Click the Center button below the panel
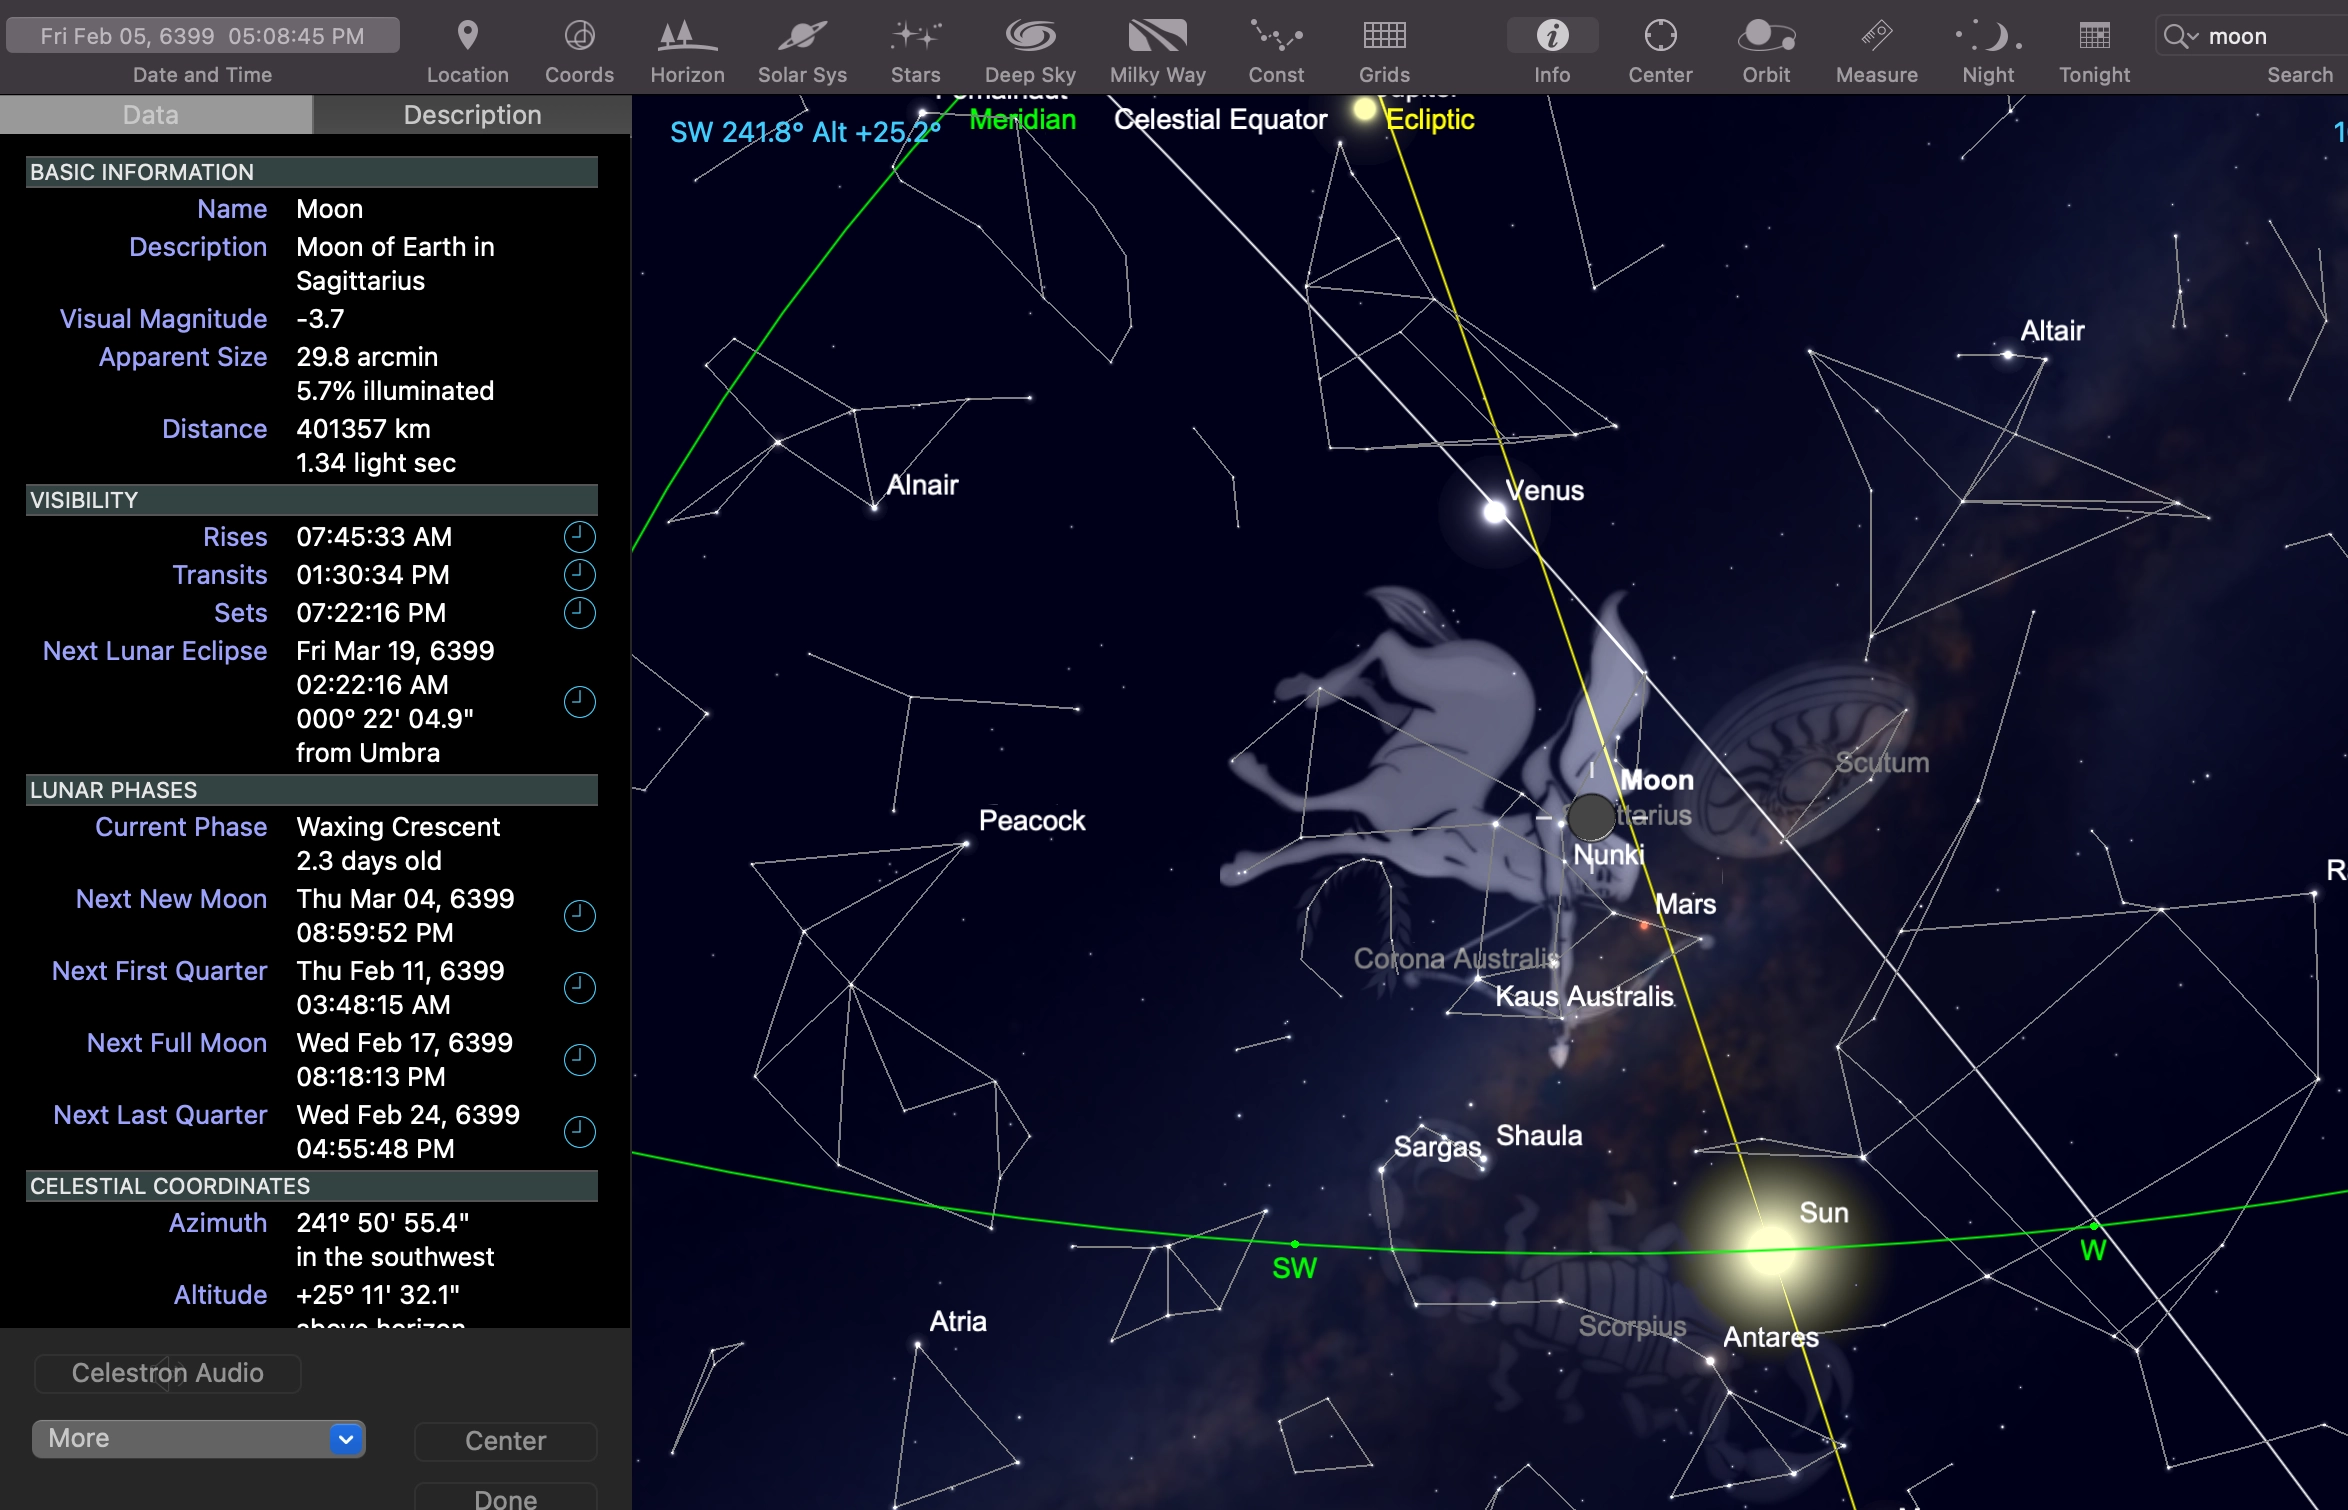The height and width of the screenshot is (1510, 2348). pos(505,1441)
